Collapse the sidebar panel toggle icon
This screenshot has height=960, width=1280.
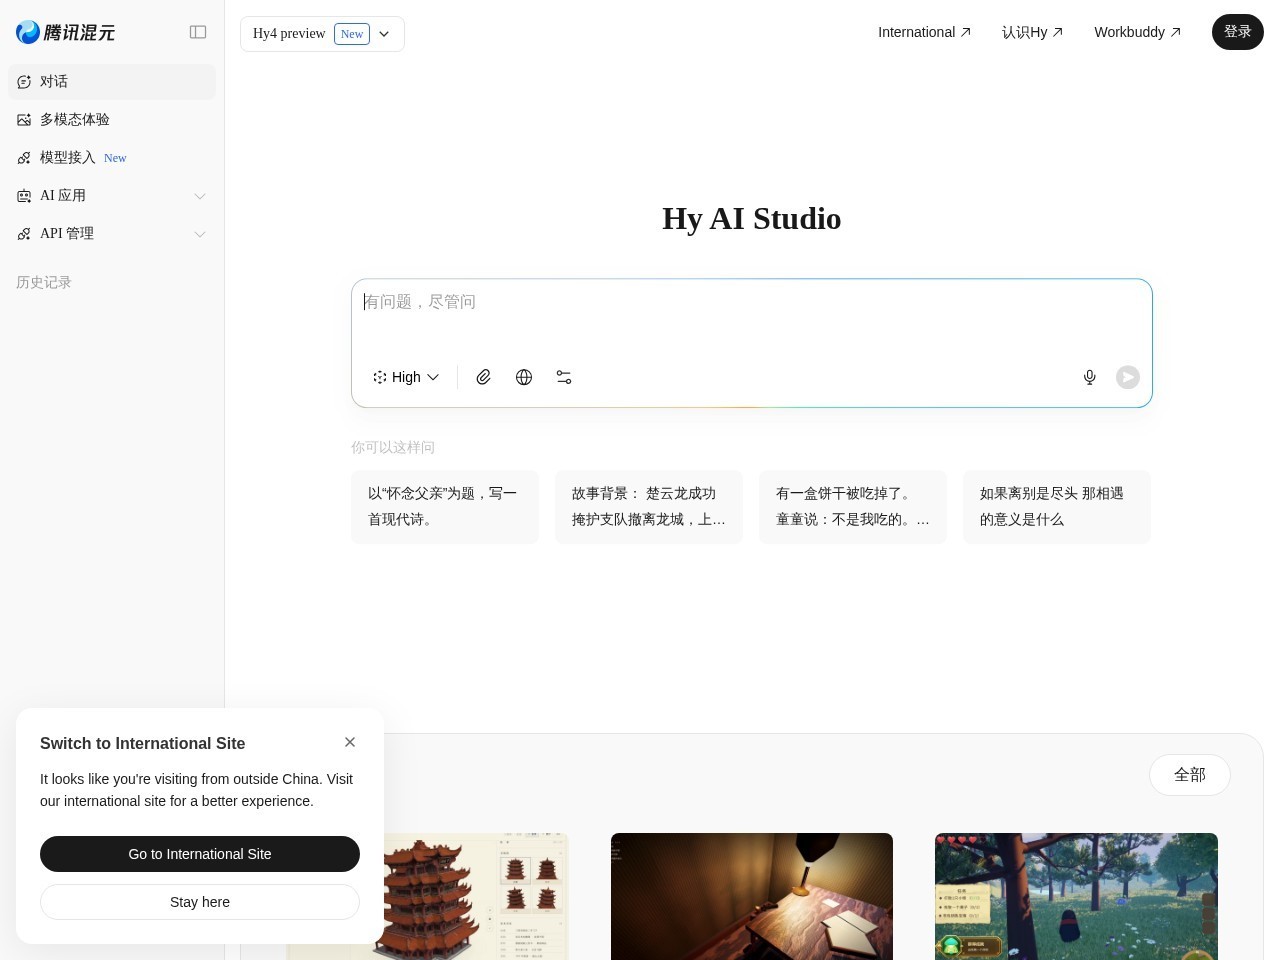(x=198, y=32)
